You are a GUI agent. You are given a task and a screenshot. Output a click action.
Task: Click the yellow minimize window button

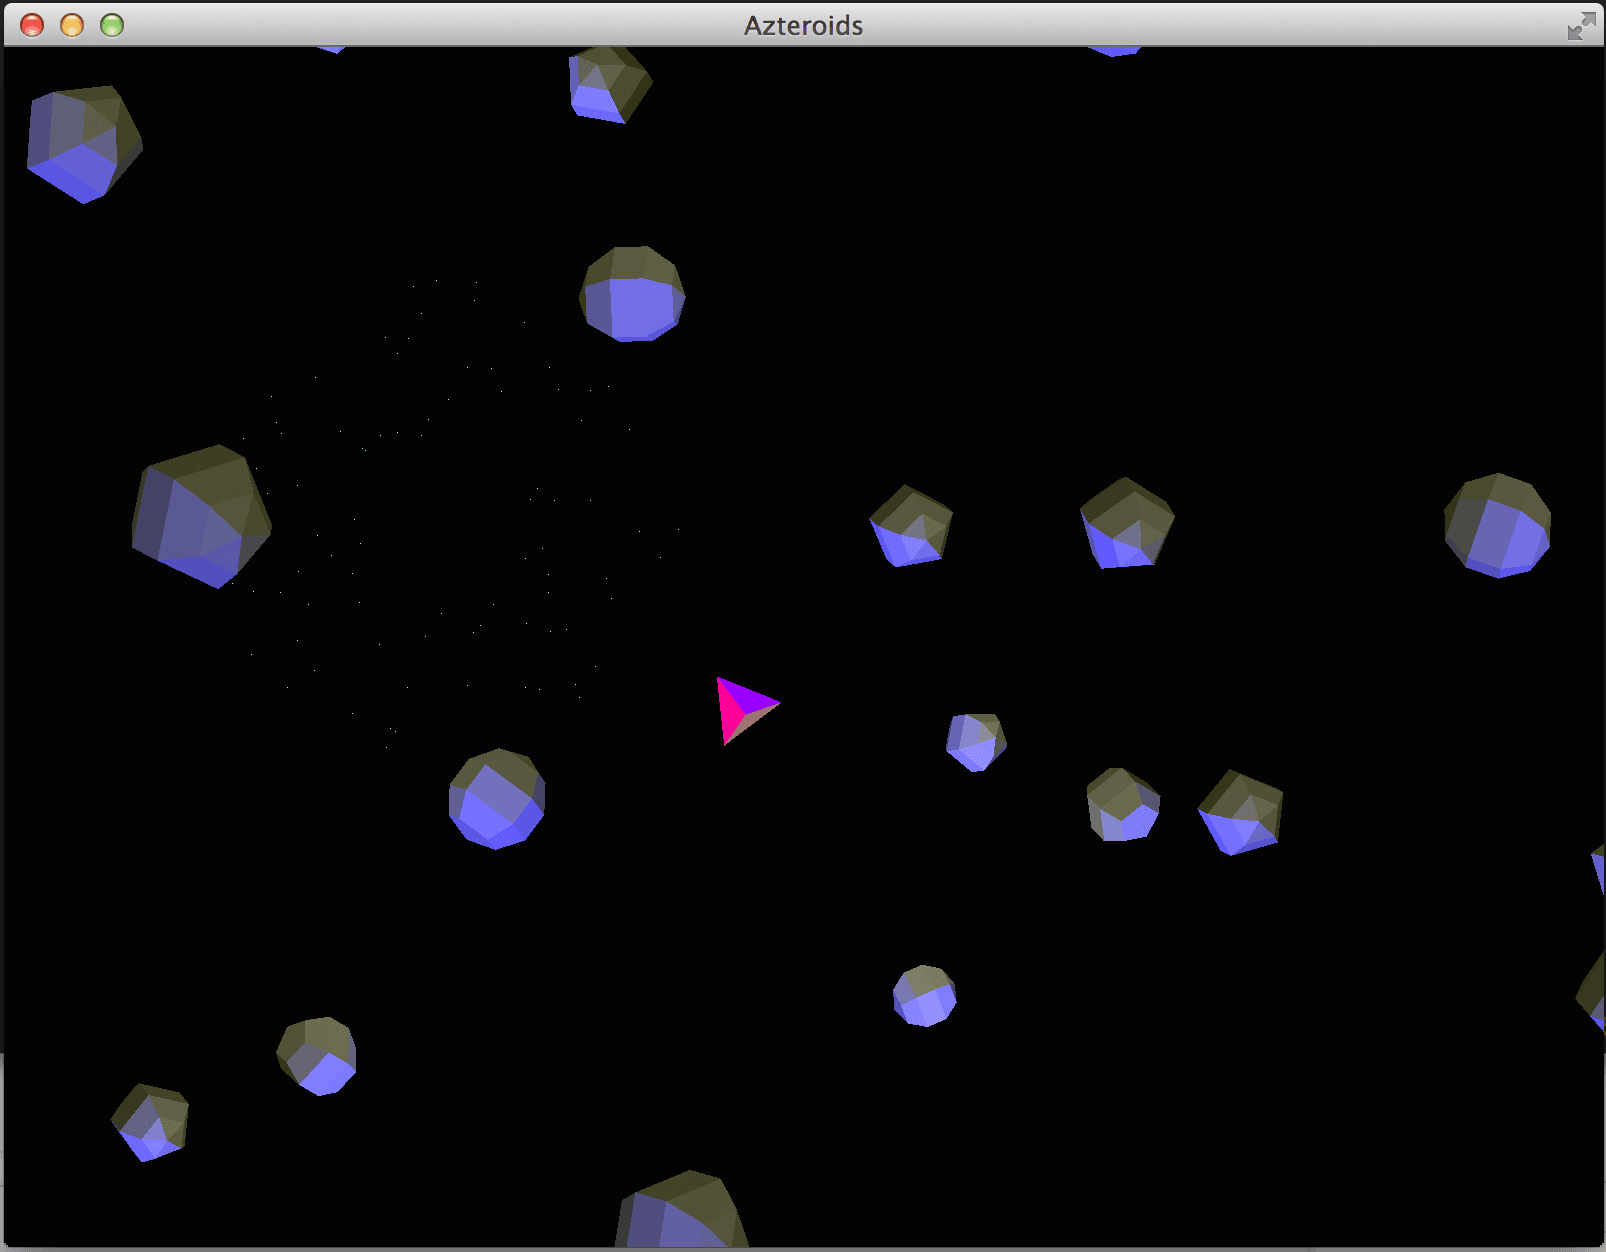coord(72,25)
